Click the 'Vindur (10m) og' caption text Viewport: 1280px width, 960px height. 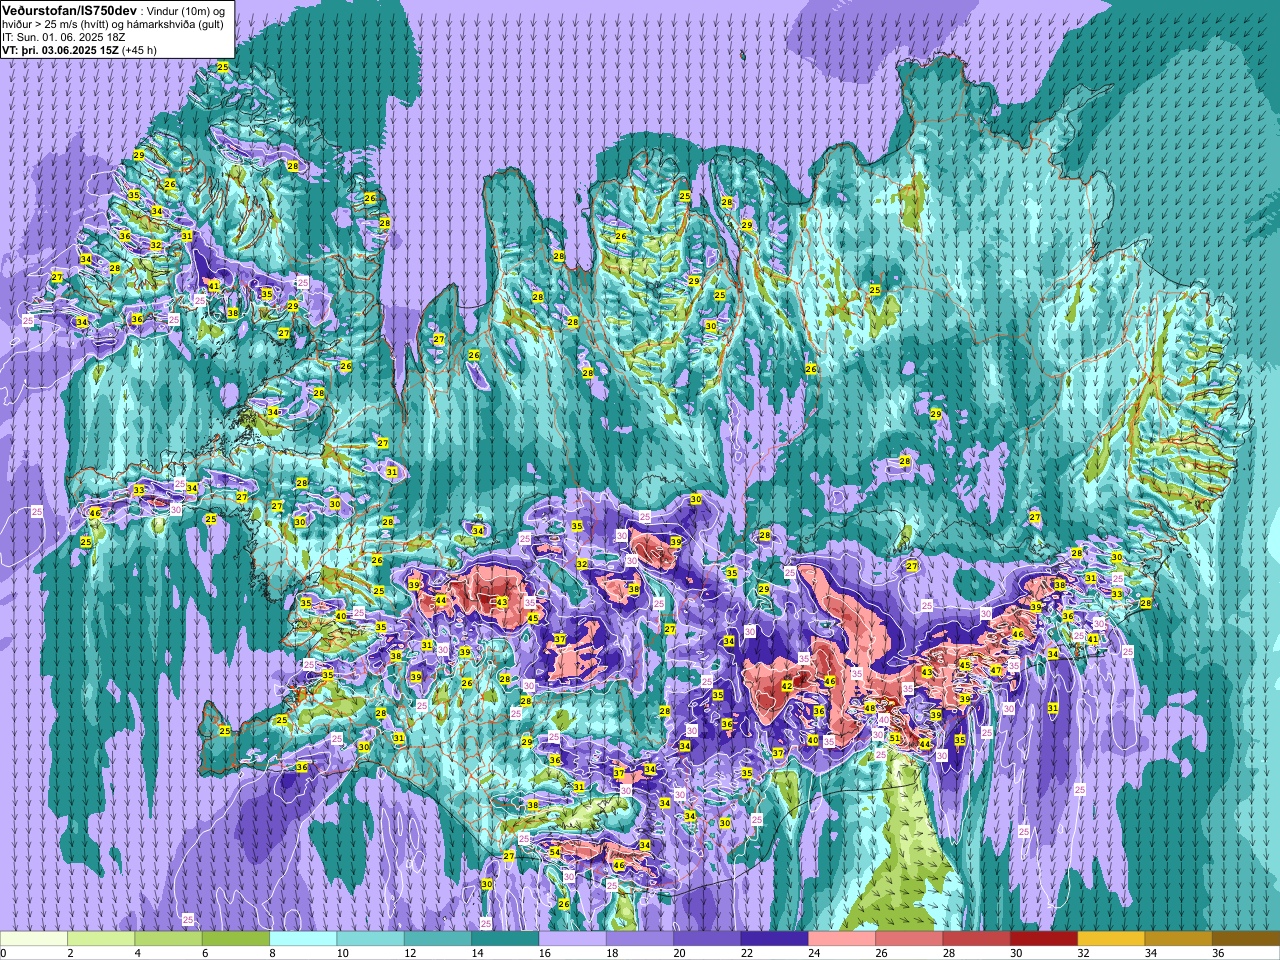(x=186, y=10)
